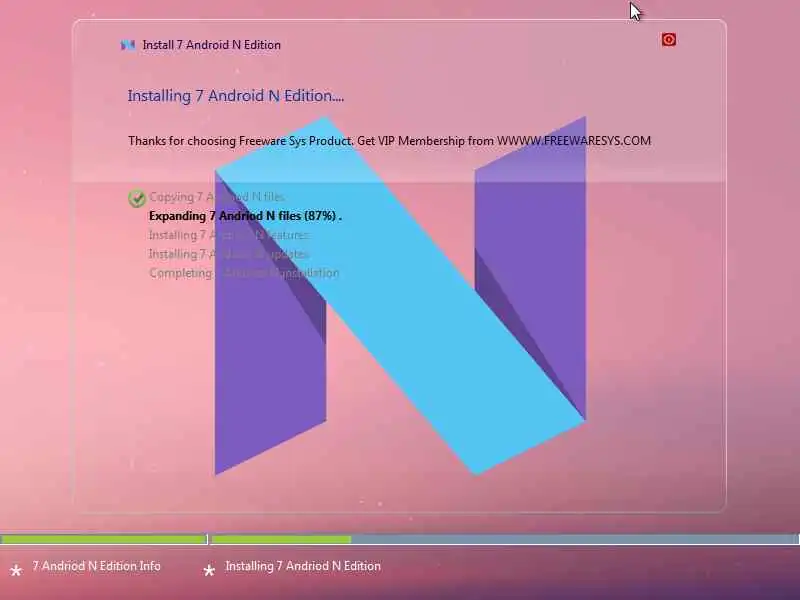Click the red close icon of the installer
The height and width of the screenshot is (600, 800).
coord(669,40)
